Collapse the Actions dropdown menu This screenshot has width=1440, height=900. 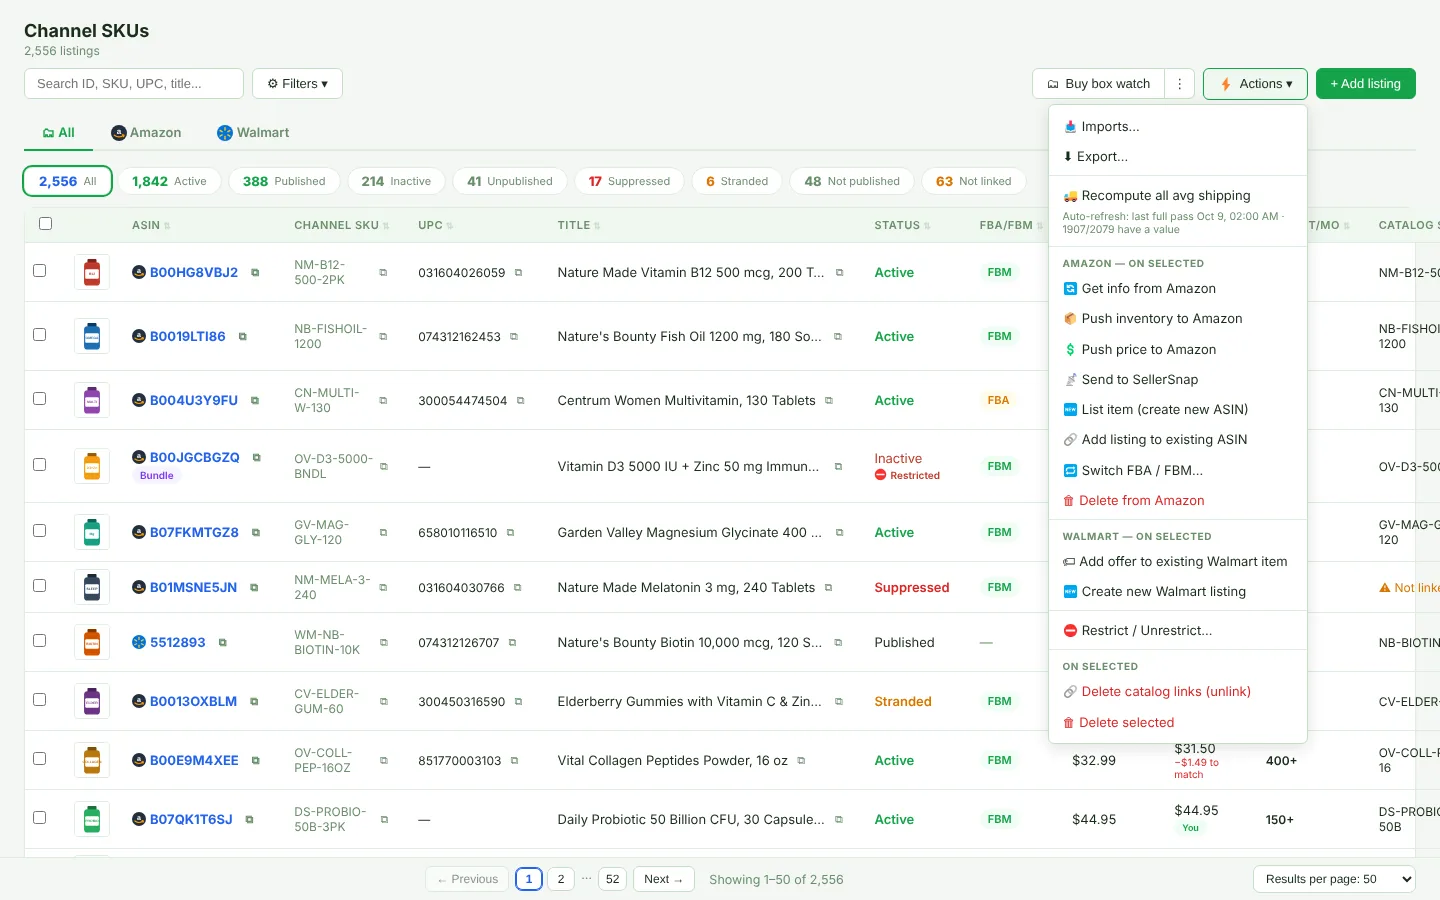[1255, 84]
